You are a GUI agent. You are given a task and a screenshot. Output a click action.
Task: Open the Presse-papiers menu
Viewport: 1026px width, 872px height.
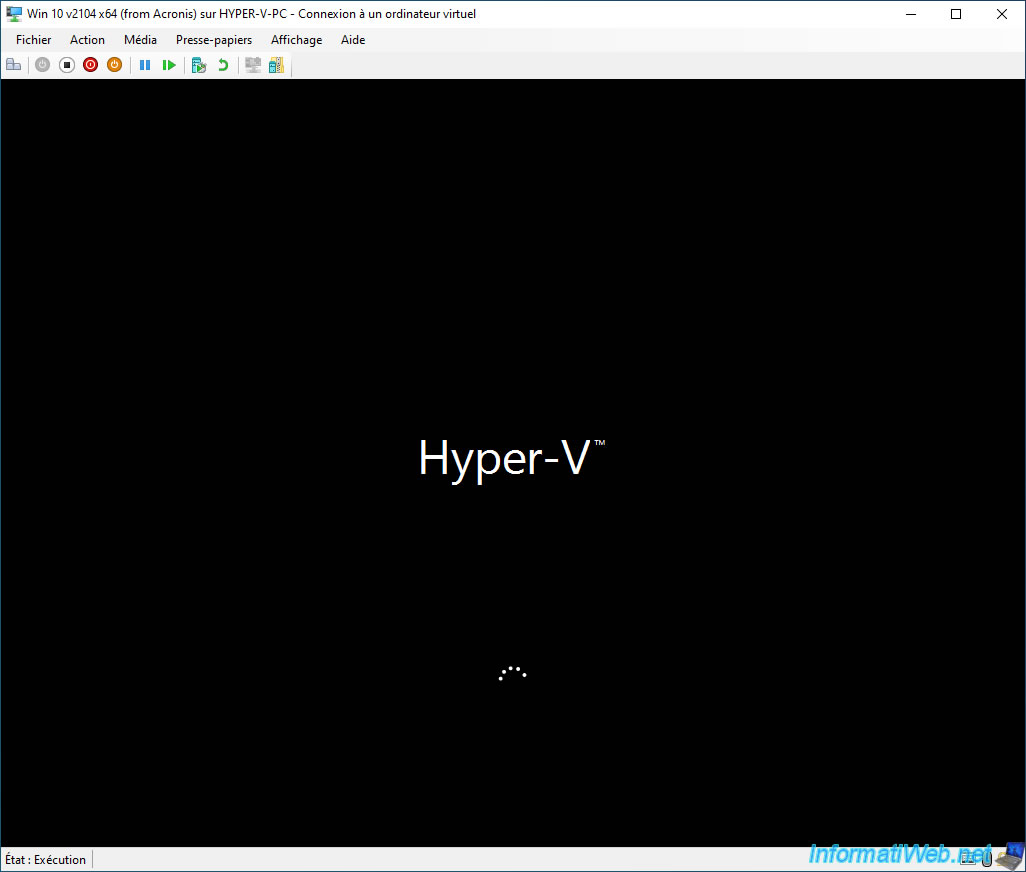click(x=214, y=40)
